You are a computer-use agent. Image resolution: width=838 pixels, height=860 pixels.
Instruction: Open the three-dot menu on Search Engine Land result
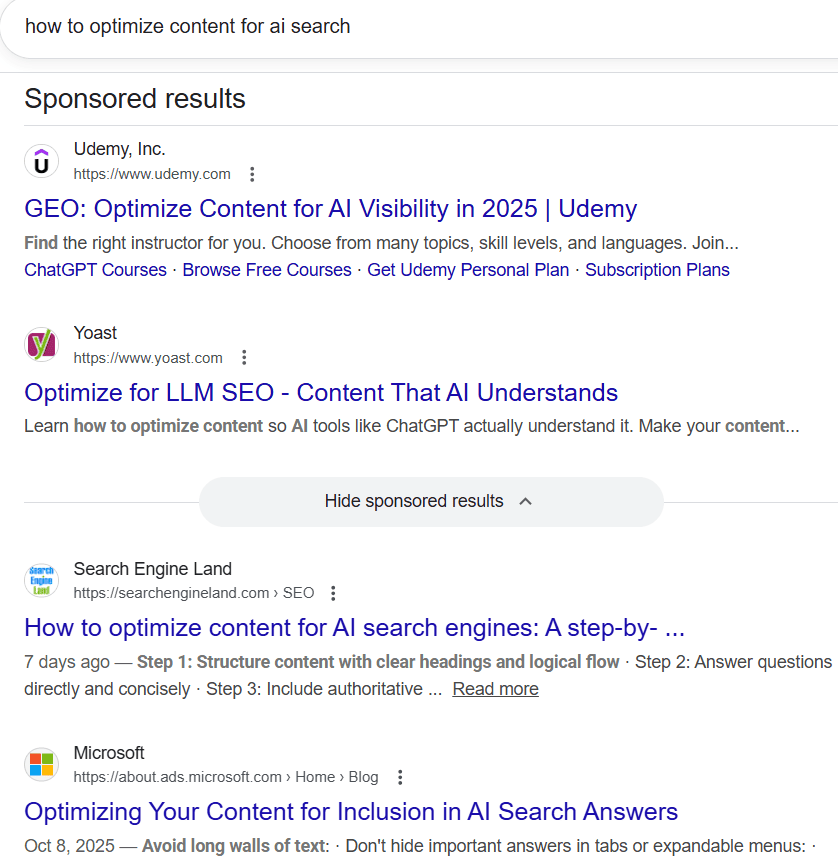332,592
